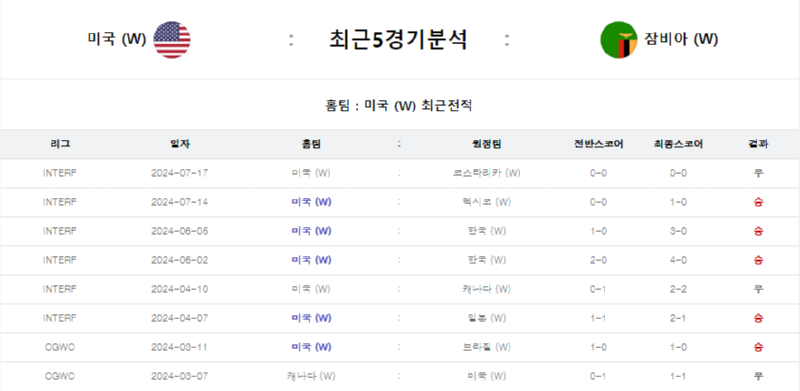
Task: Click away team '캐나다 (W)' in 2024-04-10 row
Action: tap(487, 289)
